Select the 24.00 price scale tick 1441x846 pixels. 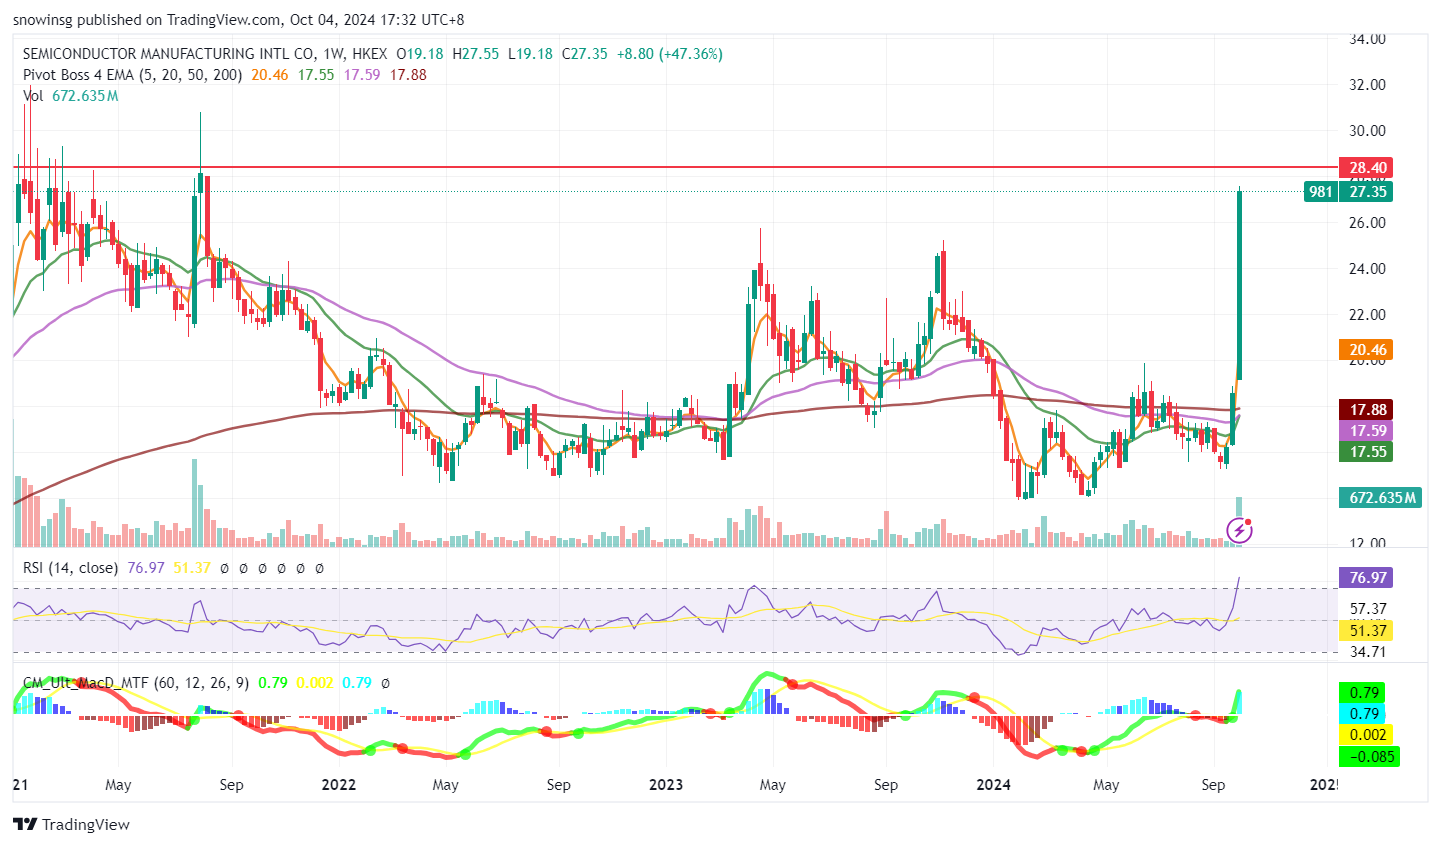1367,269
